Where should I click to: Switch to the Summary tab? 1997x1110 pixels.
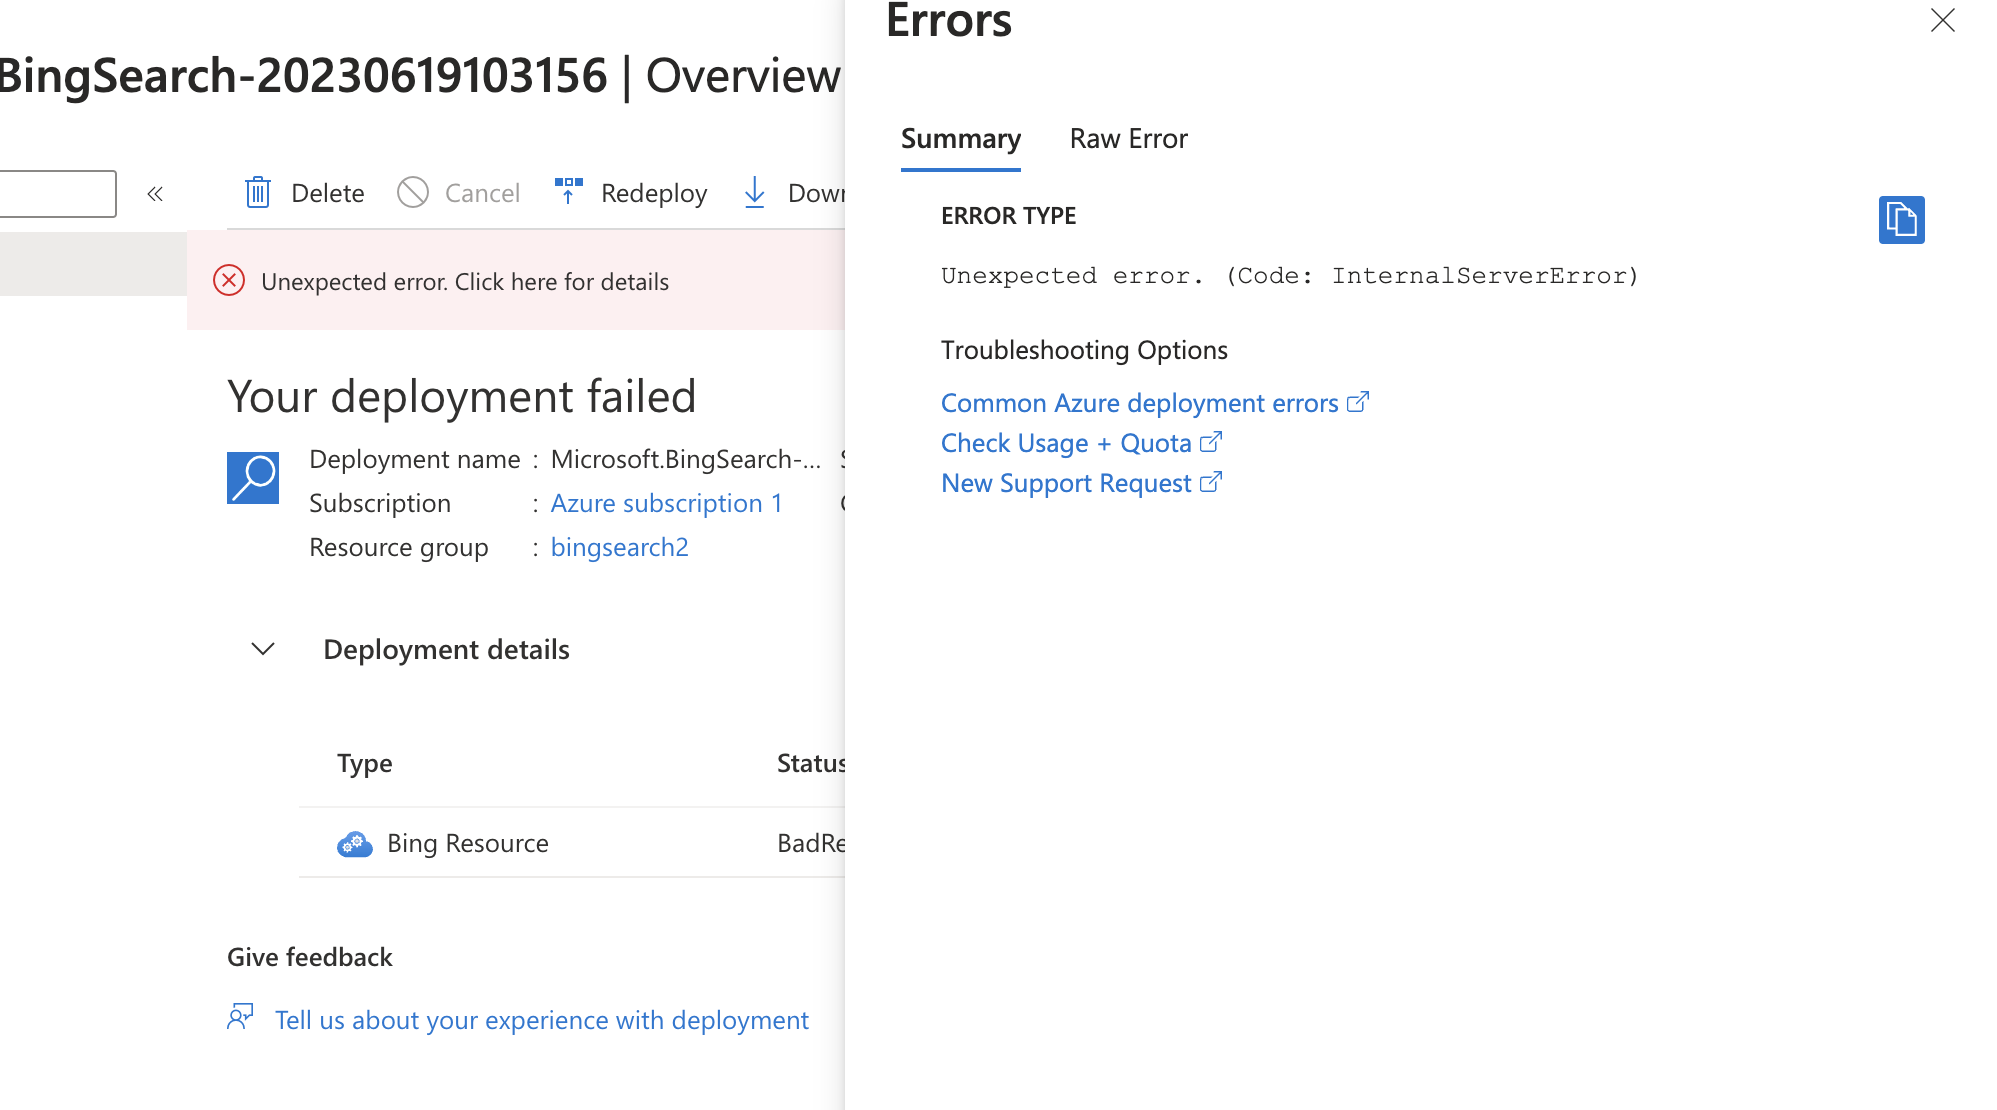pyautogui.click(x=961, y=139)
